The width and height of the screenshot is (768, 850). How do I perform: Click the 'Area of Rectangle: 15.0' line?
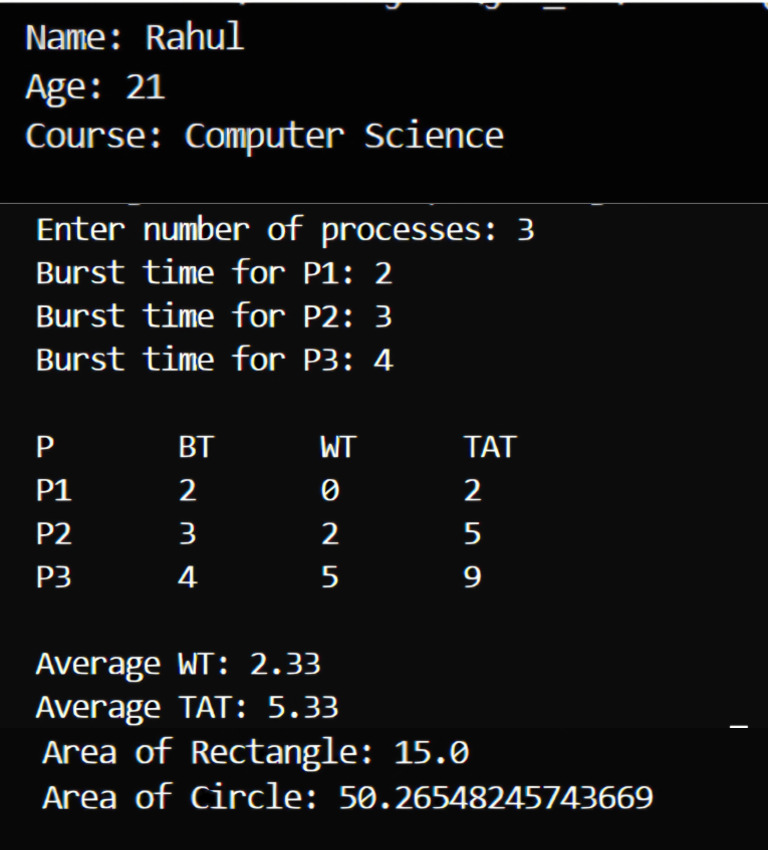pyautogui.click(x=256, y=753)
